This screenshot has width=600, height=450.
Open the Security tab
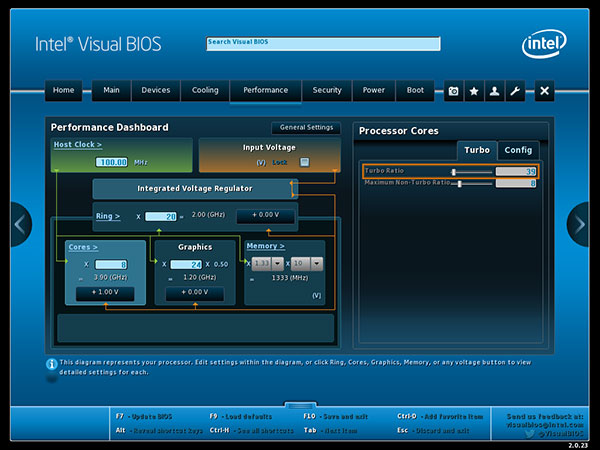point(327,90)
